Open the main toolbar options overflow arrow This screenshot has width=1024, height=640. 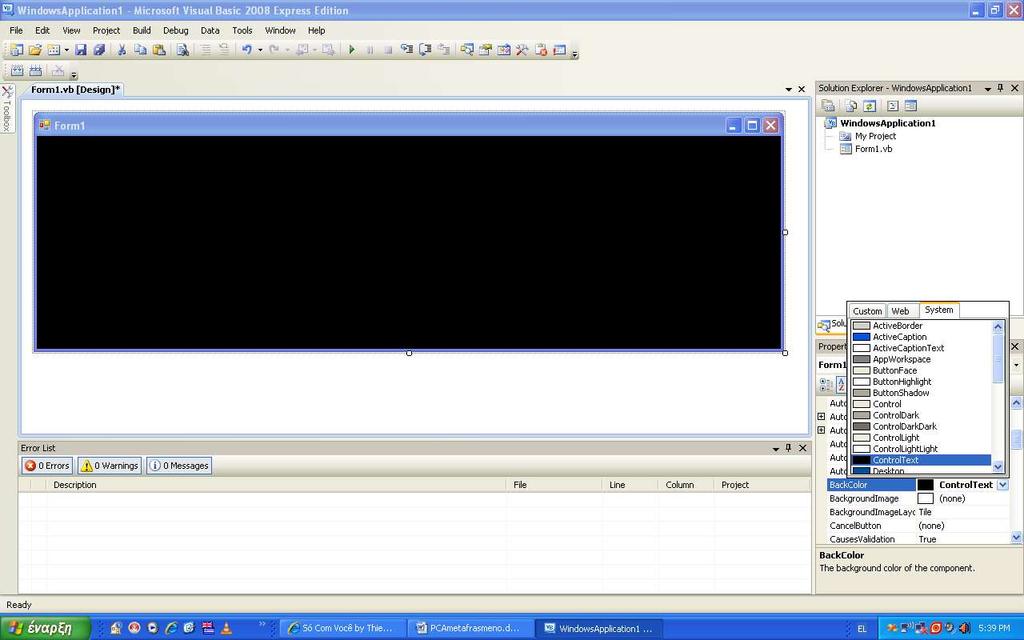coord(575,54)
